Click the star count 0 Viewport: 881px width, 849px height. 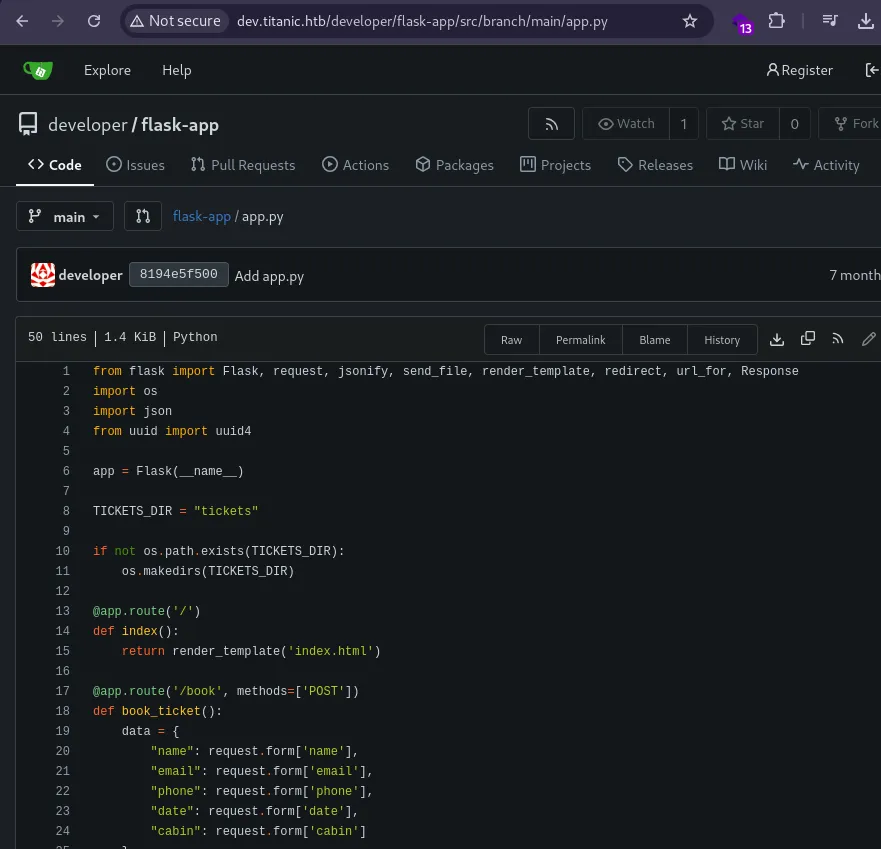(794, 124)
